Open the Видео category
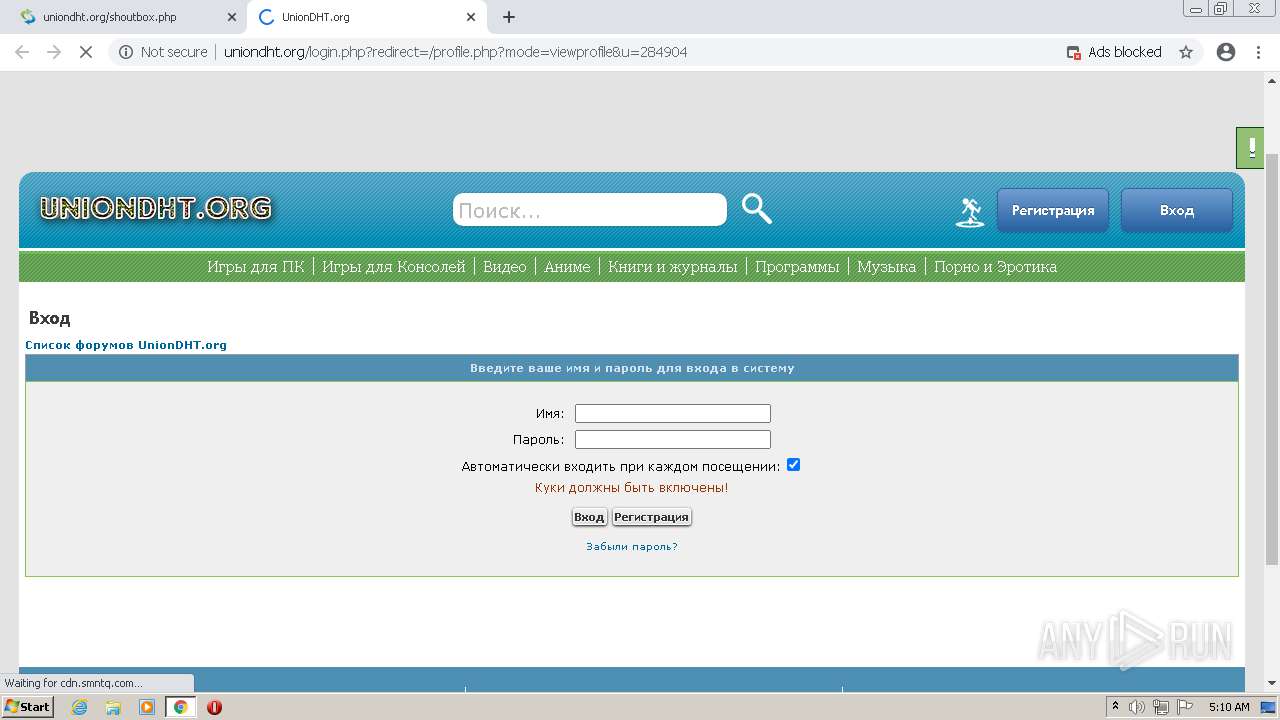The image size is (1280, 720). 505,267
